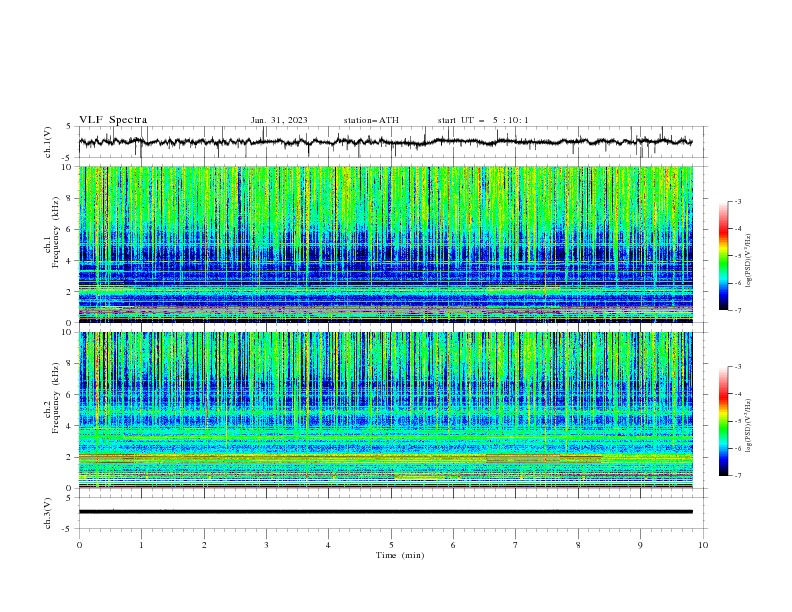Select the date text "Jan. 31, 2023"
The image size is (792, 612).
tap(279, 120)
